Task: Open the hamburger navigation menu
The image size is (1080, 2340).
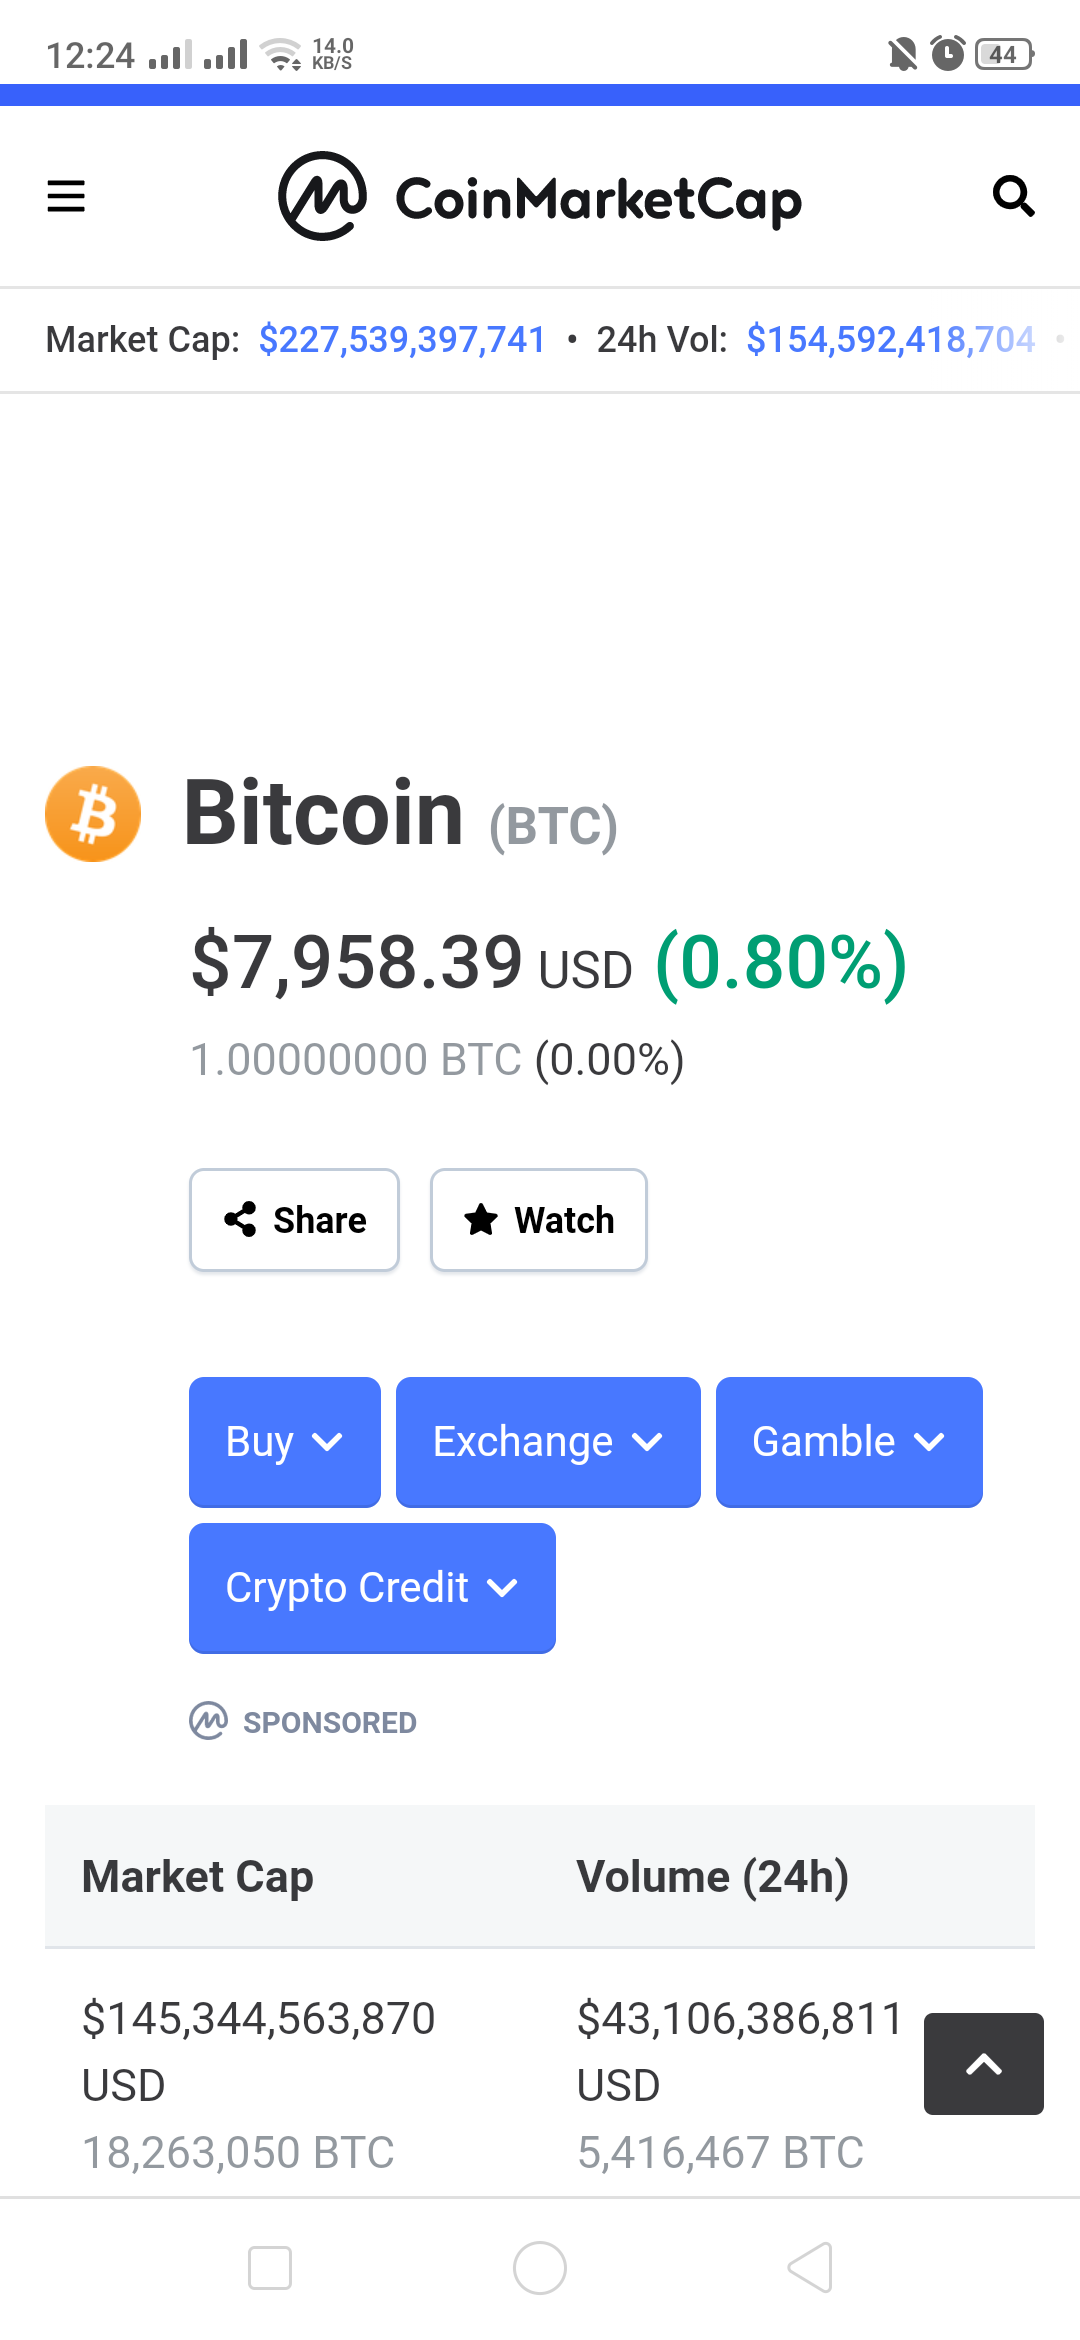Action: click(66, 196)
